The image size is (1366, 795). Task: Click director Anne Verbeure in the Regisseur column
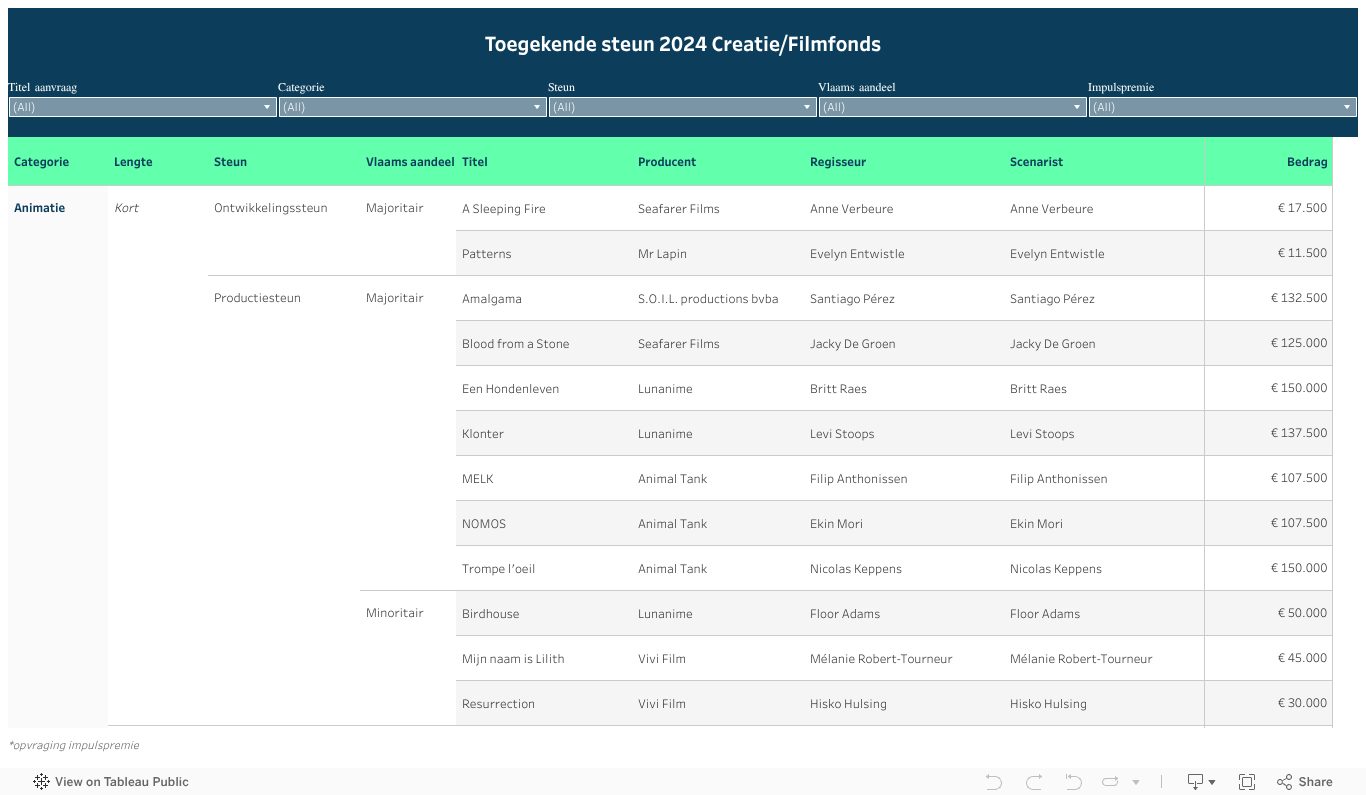click(852, 209)
